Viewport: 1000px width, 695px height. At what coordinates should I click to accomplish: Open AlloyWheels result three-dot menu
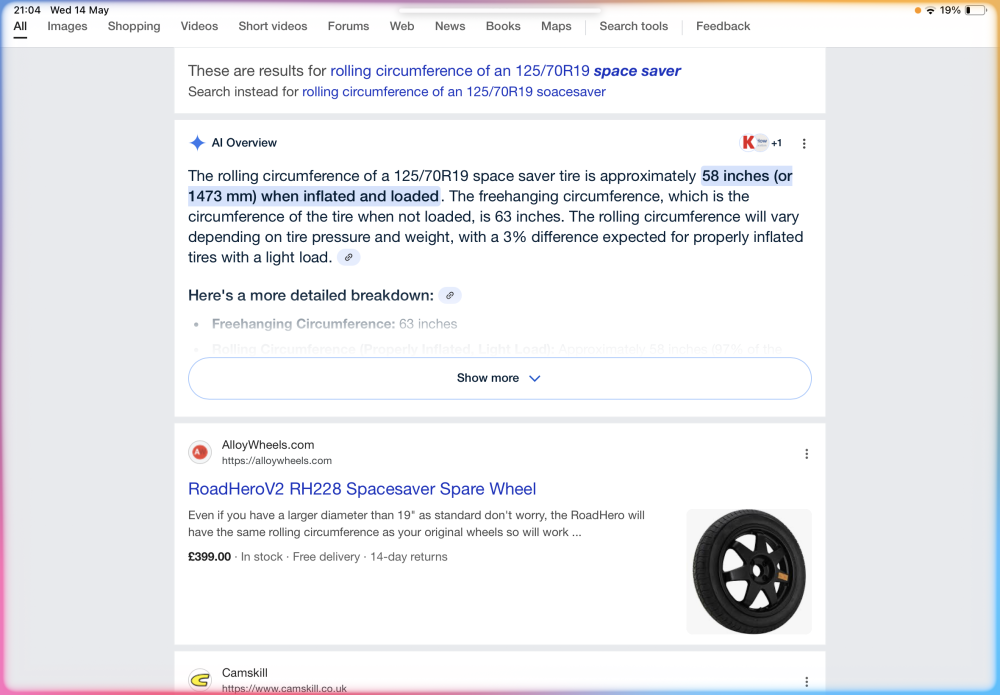tap(806, 453)
